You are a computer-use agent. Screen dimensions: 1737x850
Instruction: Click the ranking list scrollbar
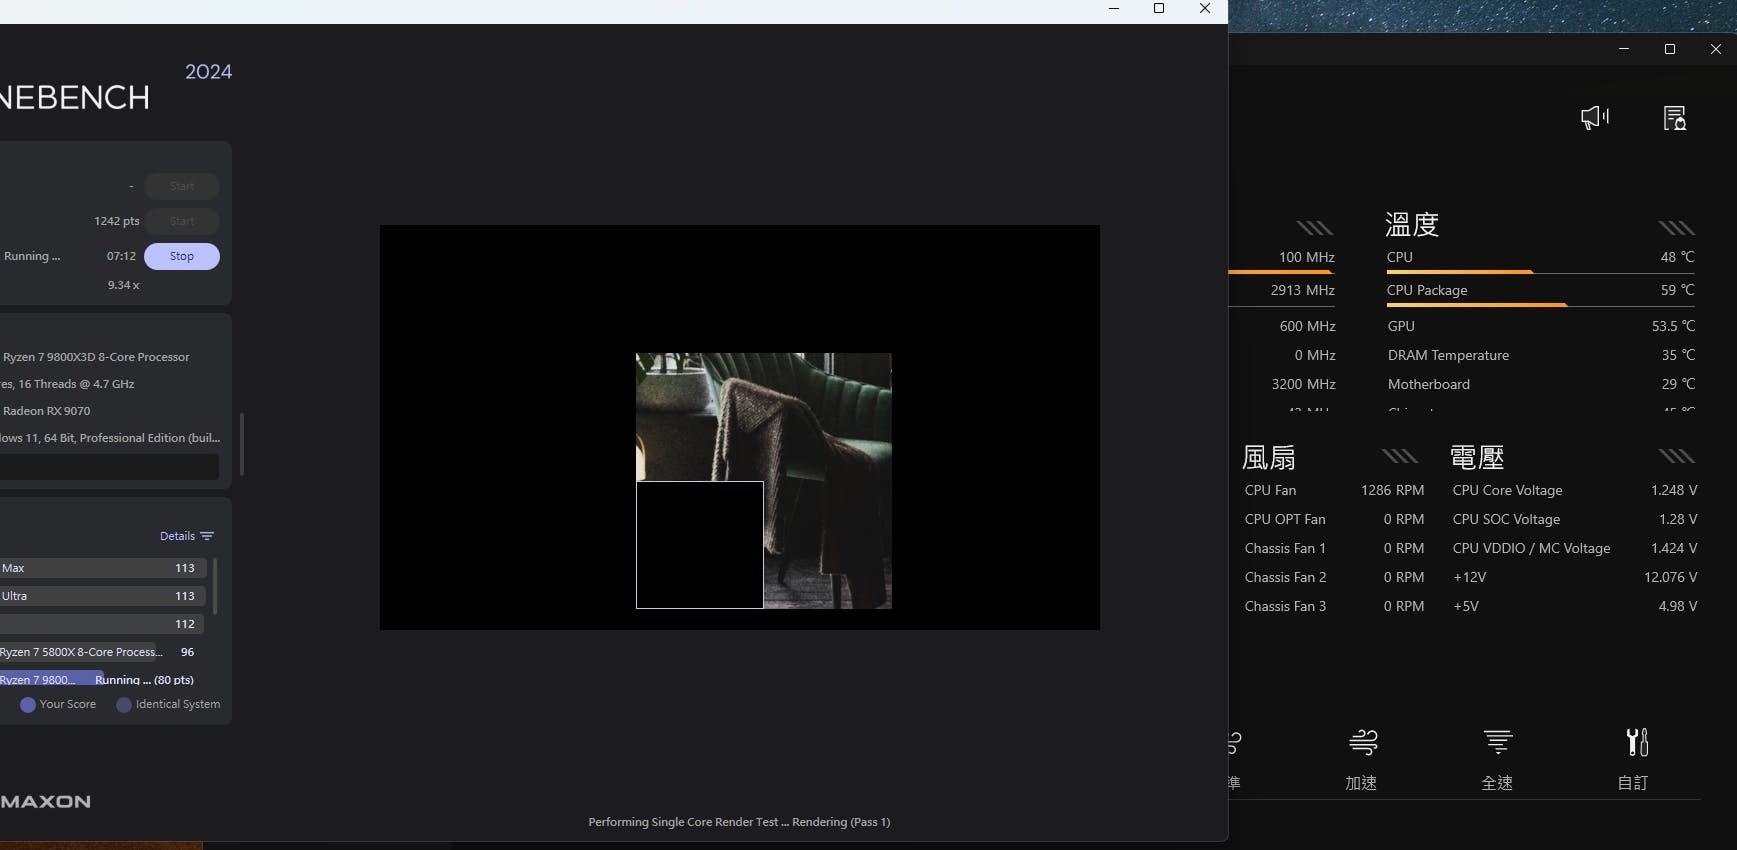tap(215, 586)
